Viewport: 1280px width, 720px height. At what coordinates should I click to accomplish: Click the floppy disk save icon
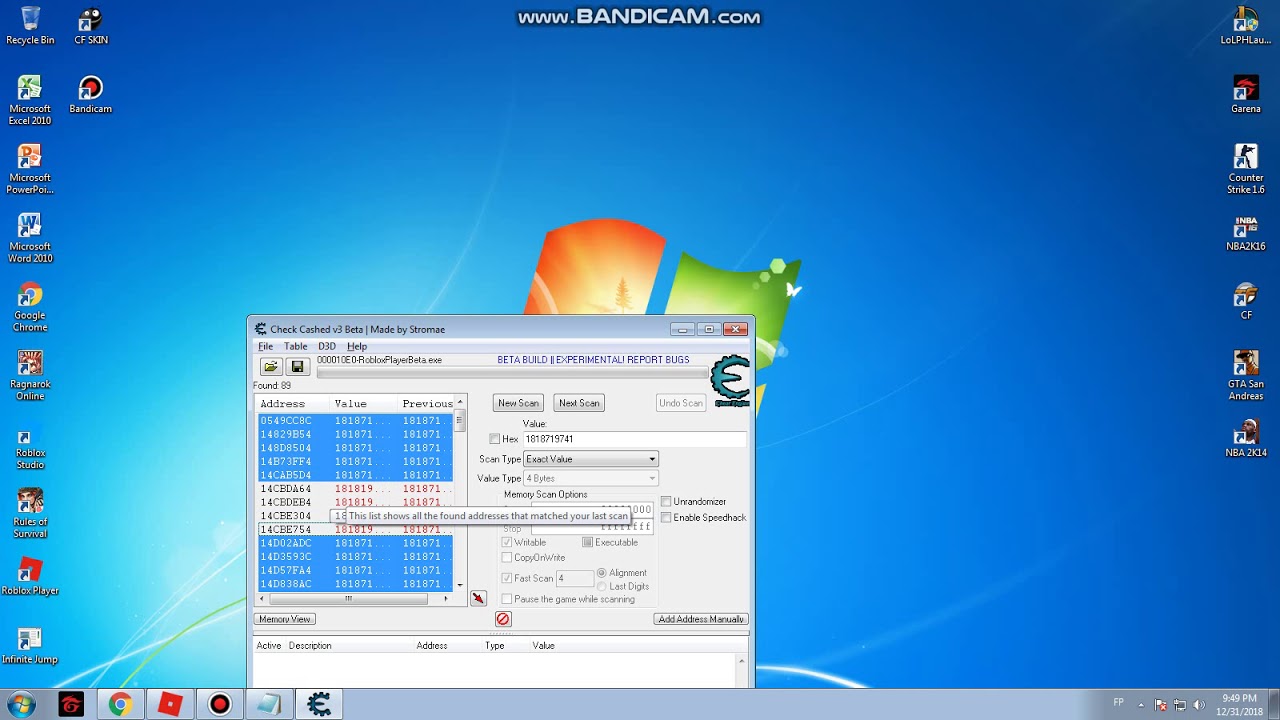coord(297,367)
